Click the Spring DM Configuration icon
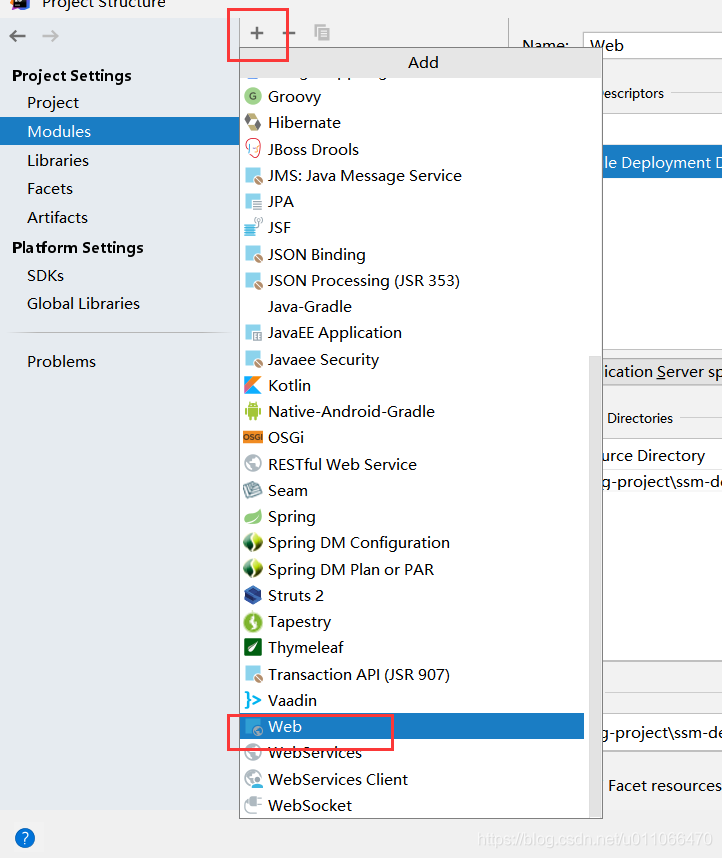Image resolution: width=722 pixels, height=858 pixels. pyautogui.click(x=253, y=542)
